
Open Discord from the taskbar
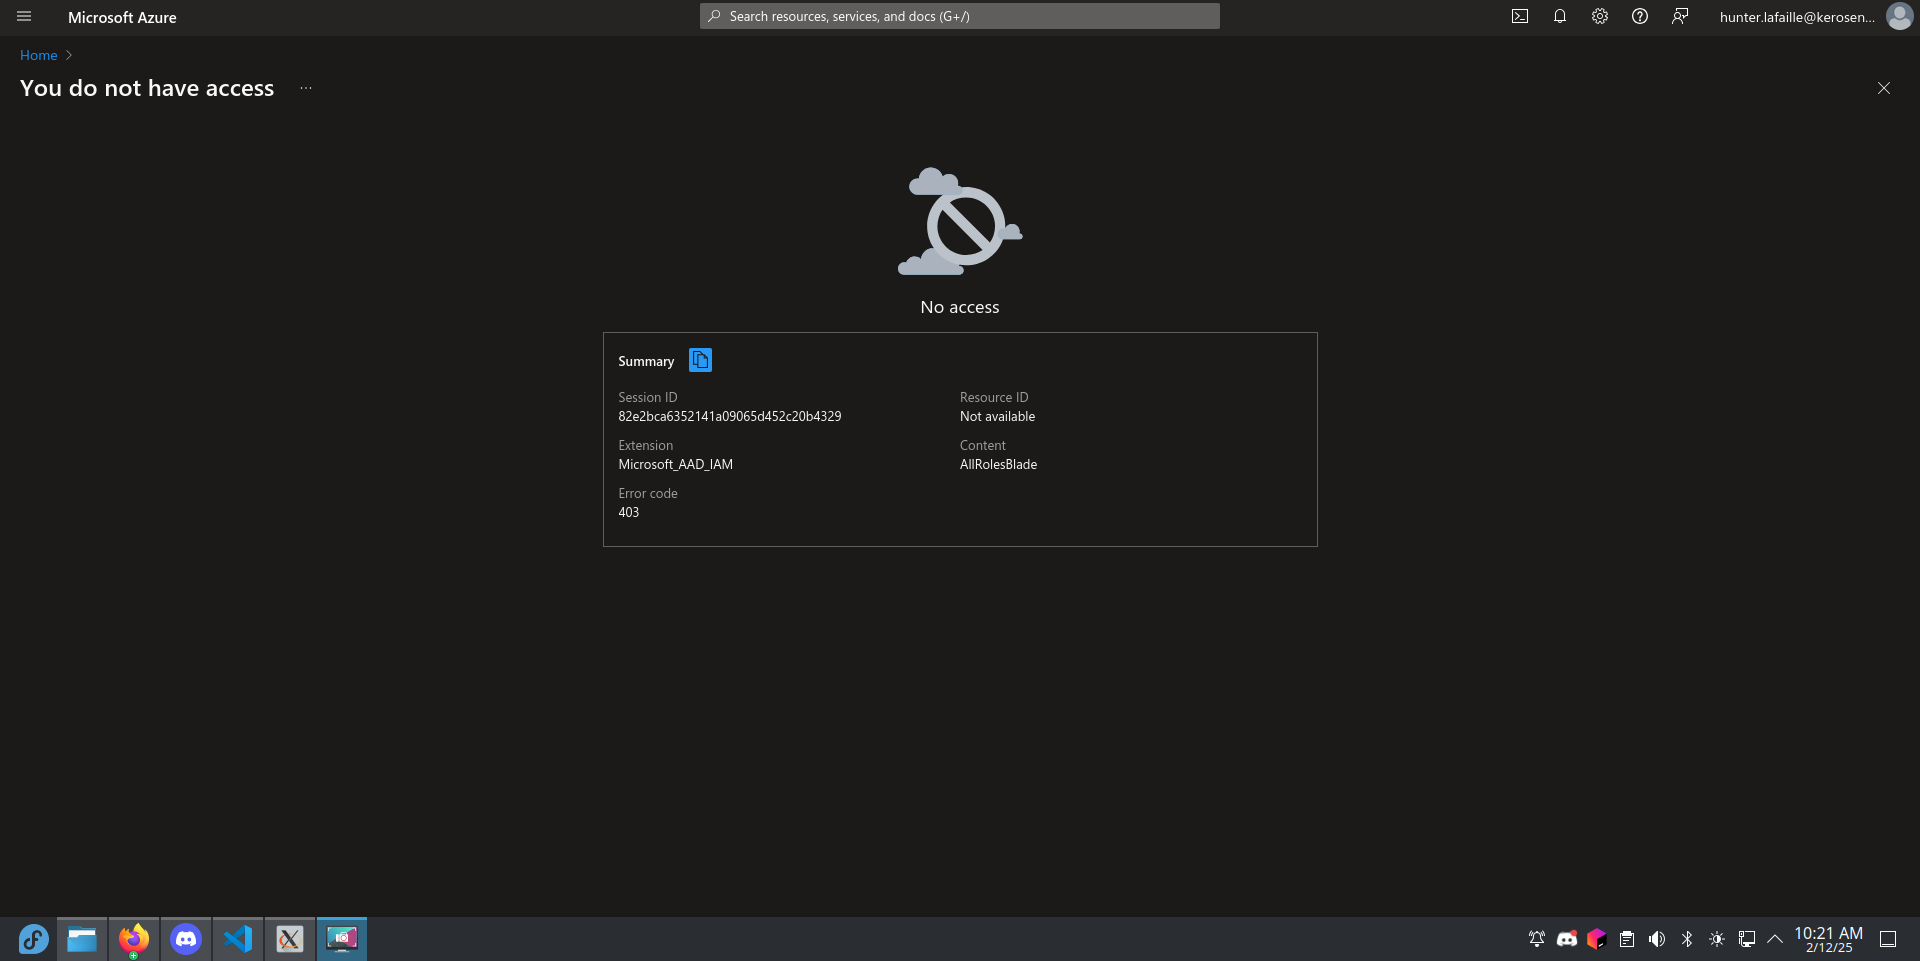coord(186,939)
